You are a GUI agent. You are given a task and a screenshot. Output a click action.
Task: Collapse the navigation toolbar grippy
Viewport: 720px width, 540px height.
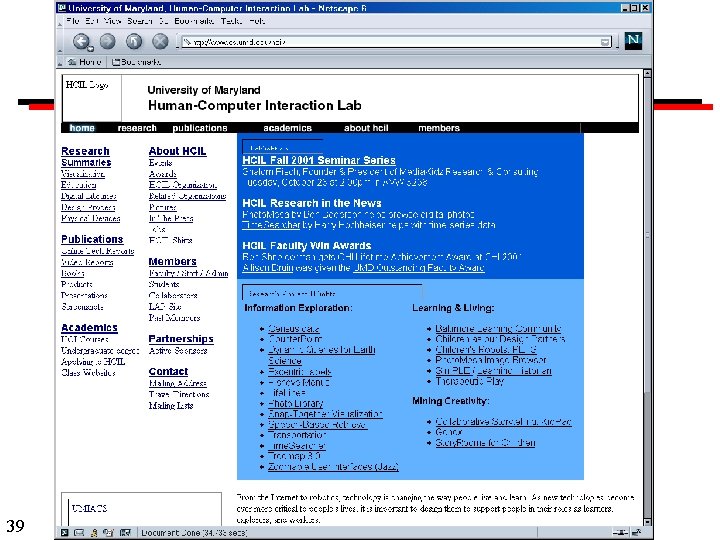(60, 41)
